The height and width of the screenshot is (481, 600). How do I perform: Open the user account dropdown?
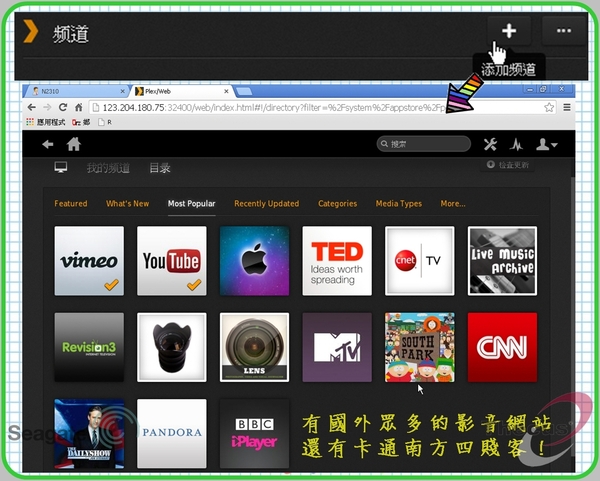[x=546, y=144]
